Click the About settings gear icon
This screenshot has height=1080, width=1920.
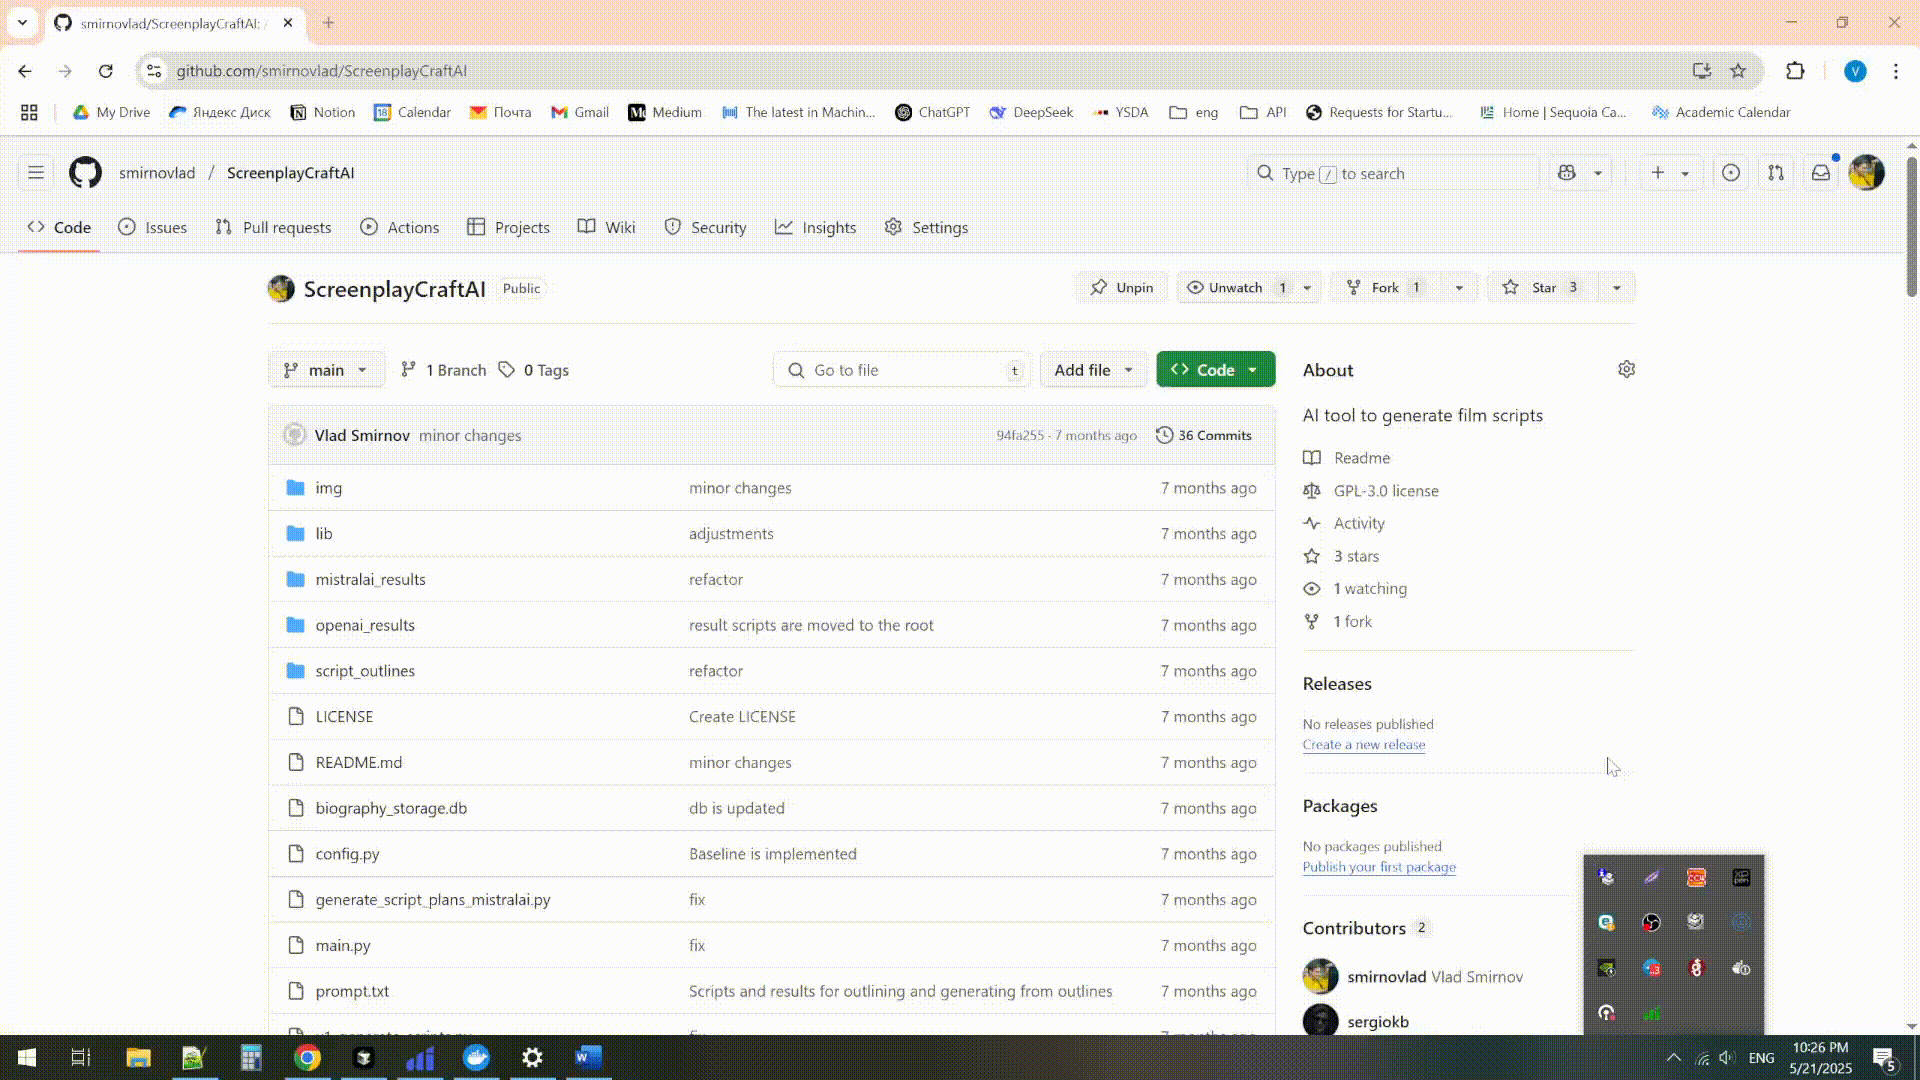[1626, 370]
